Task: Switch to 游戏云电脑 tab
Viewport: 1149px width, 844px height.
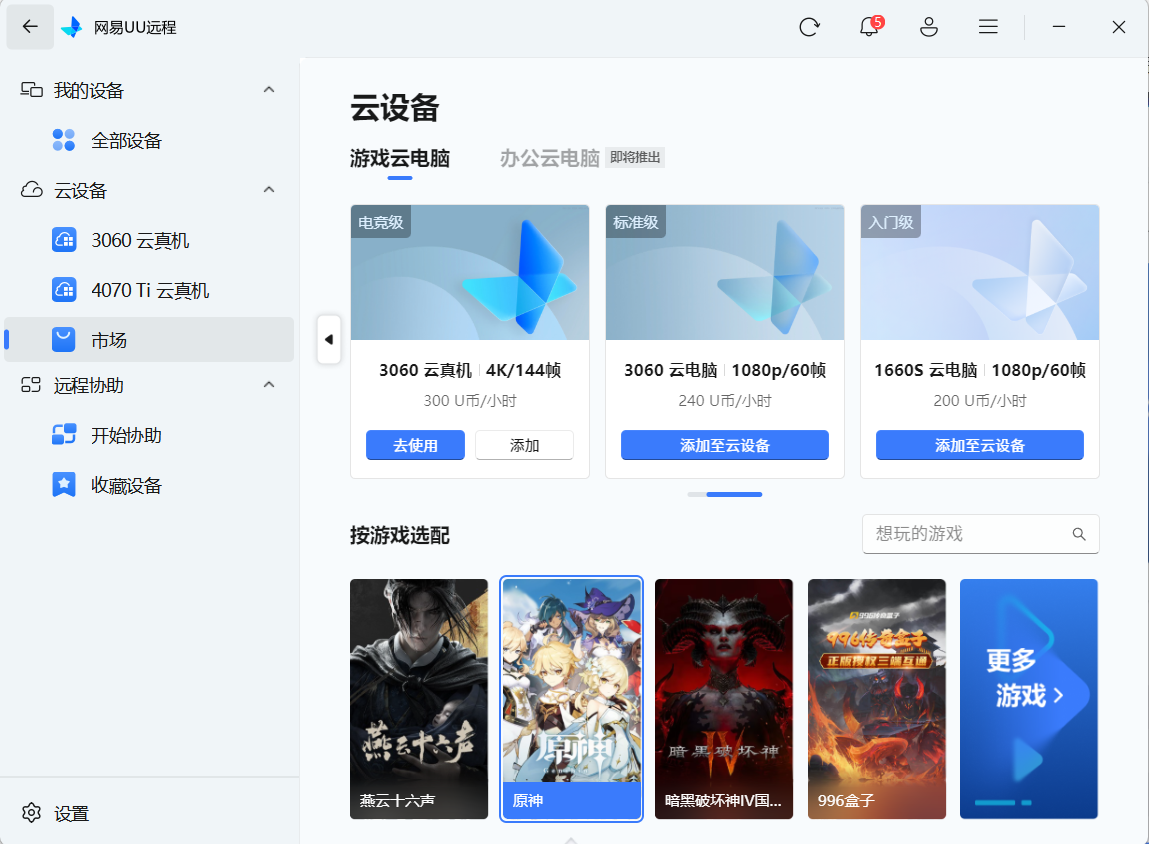Action: pyautogui.click(x=400, y=158)
